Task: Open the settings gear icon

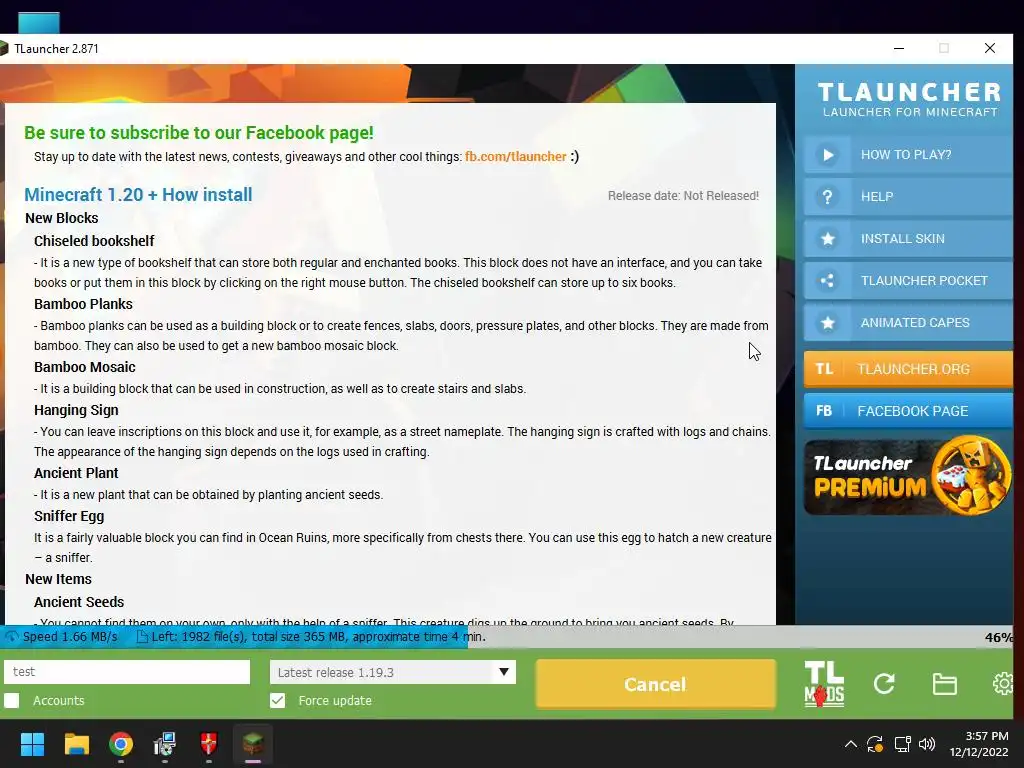Action: click(1003, 684)
